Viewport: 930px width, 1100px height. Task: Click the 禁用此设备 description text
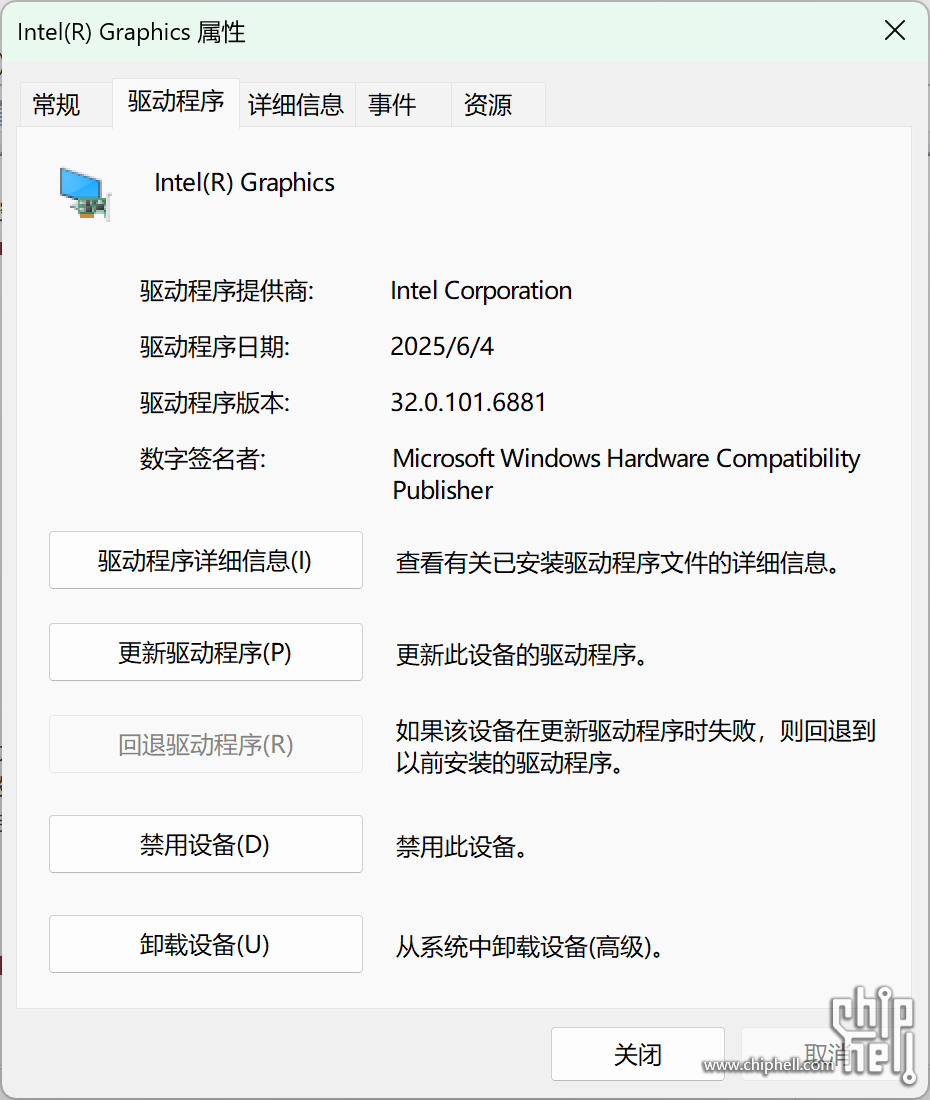coord(461,847)
